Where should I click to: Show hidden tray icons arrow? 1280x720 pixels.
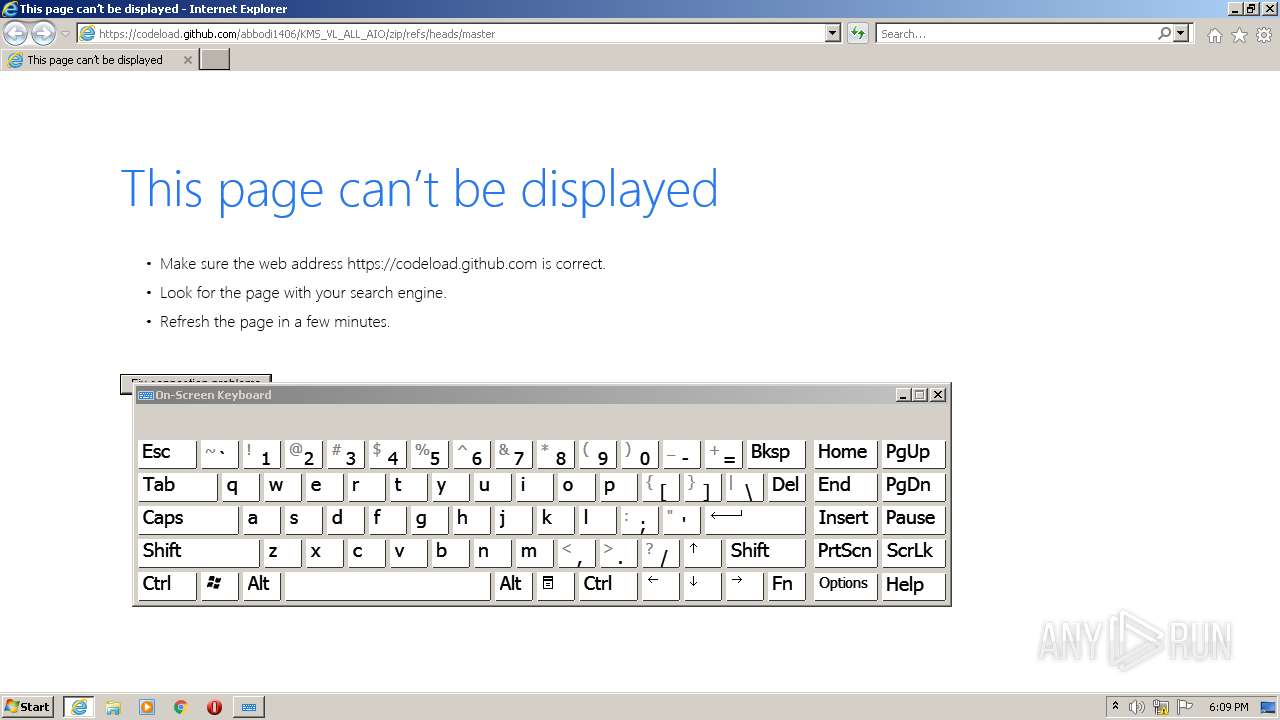(x=1115, y=707)
